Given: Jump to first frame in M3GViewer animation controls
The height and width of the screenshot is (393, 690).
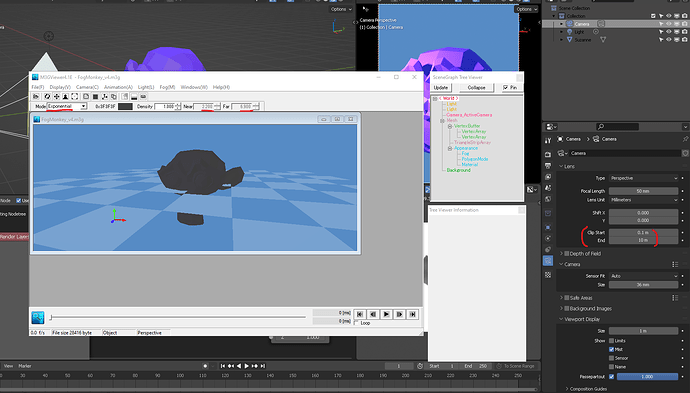Looking at the screenshot, I should coord(360,314).
